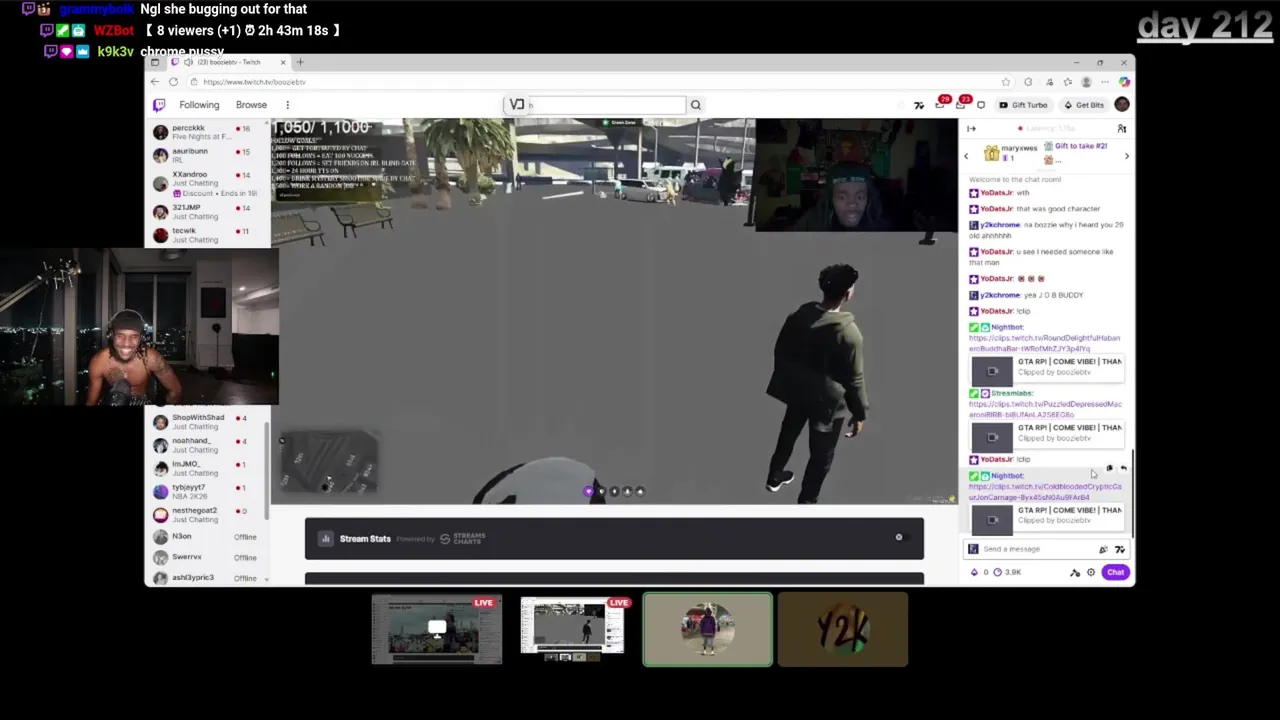Open ImJMO_ channel in sidebar
The image size is (1280, 720).
(x=207, y=468)
